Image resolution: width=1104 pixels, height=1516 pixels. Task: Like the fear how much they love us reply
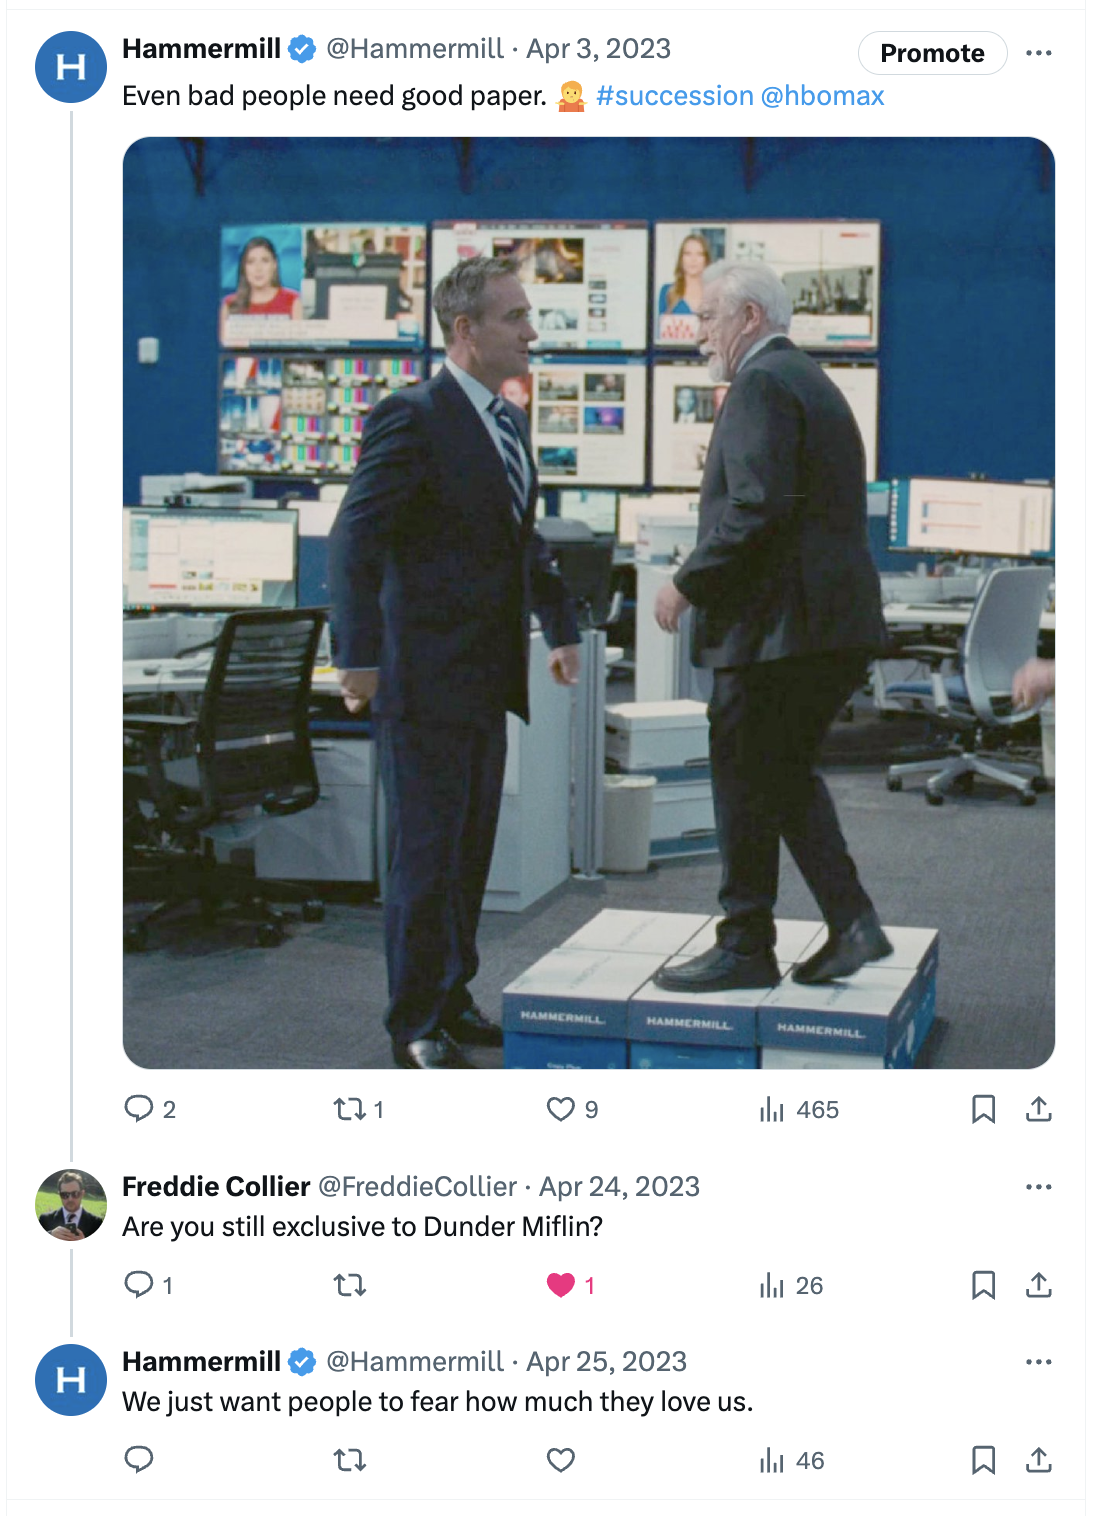(561, 1460)
